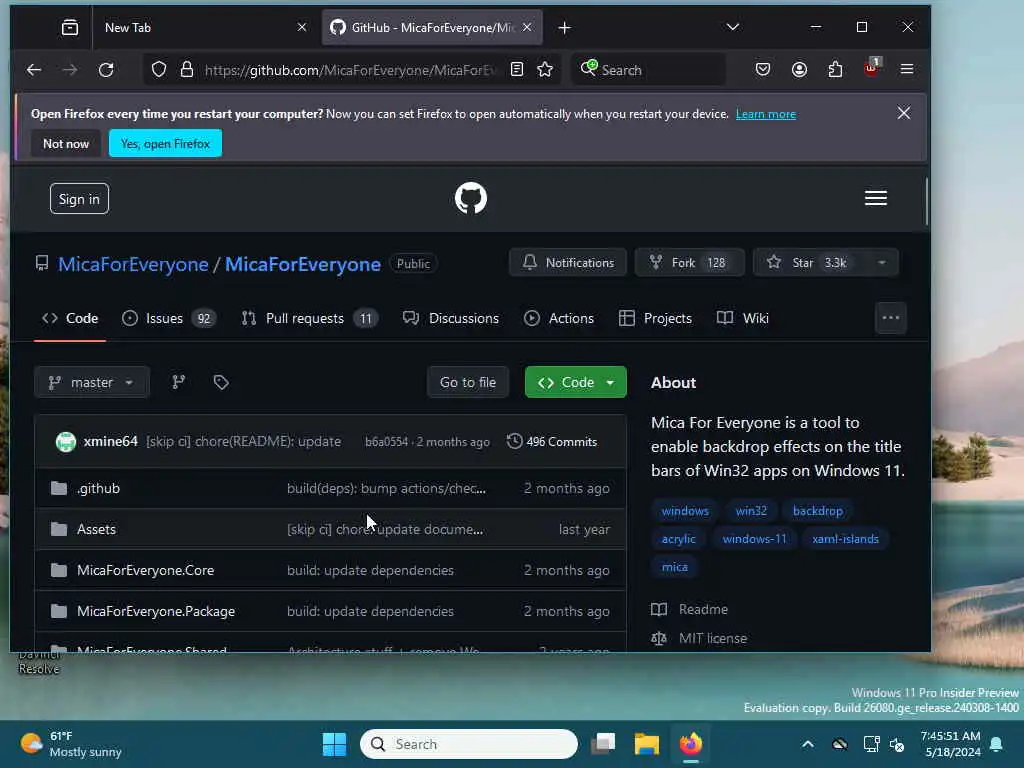
Task: Open the Readme link in About
Action: (690, 609)
